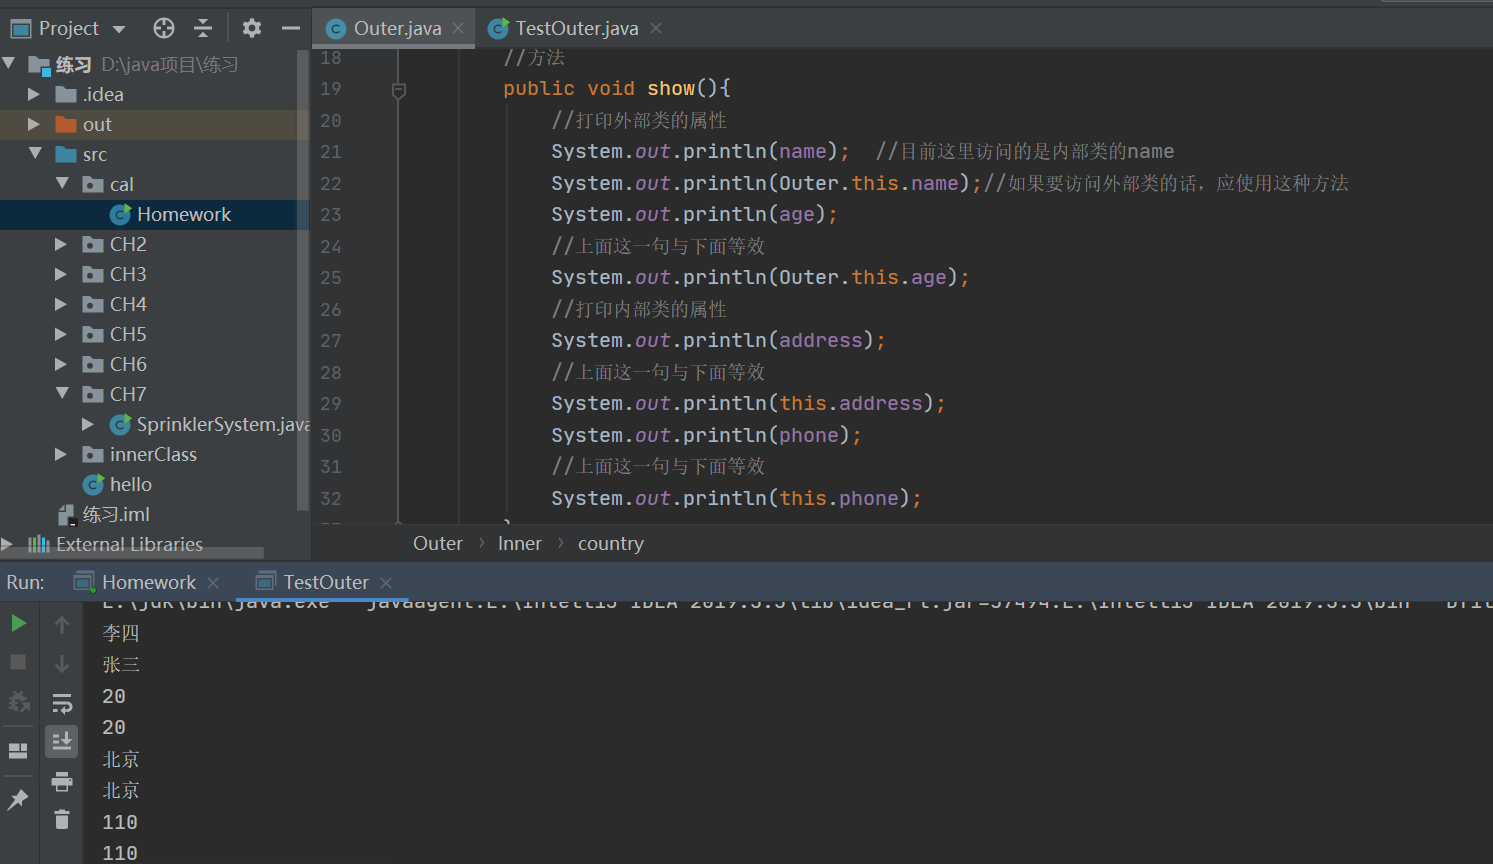
Task: Click the 李四 console output line
Action: click(121, 633)
